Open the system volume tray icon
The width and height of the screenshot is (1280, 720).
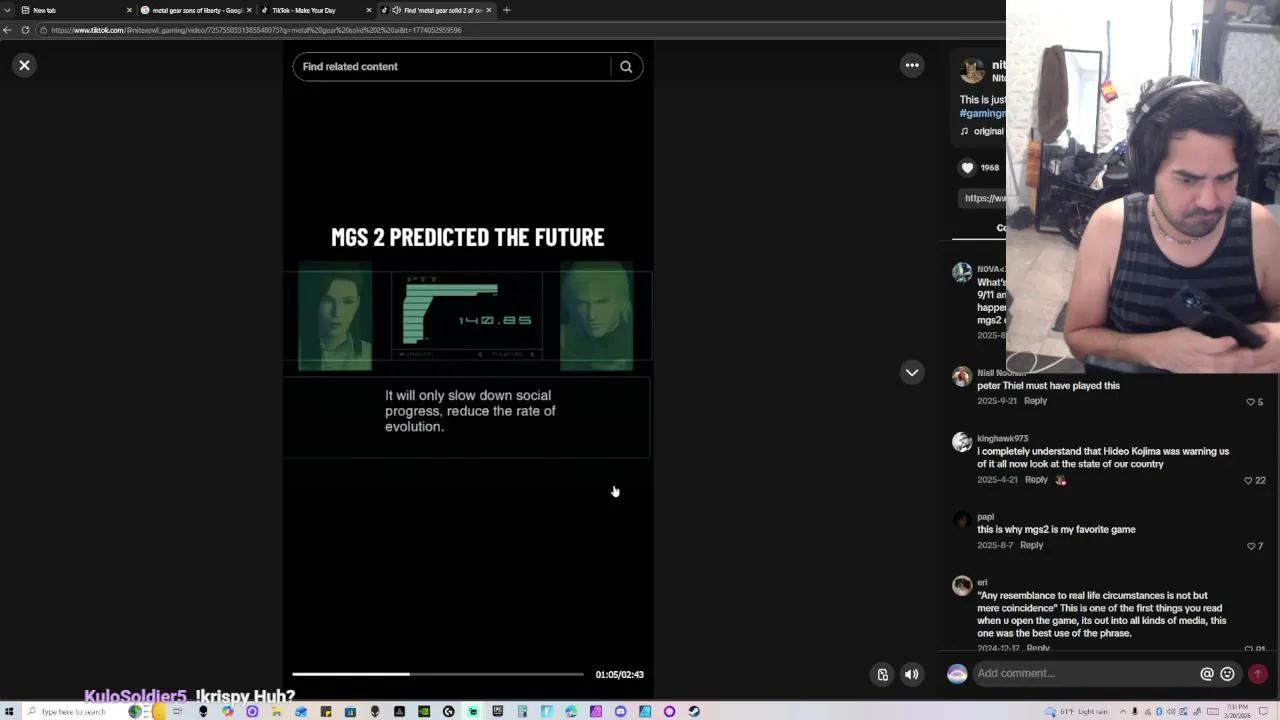[x=1171, y=711]
